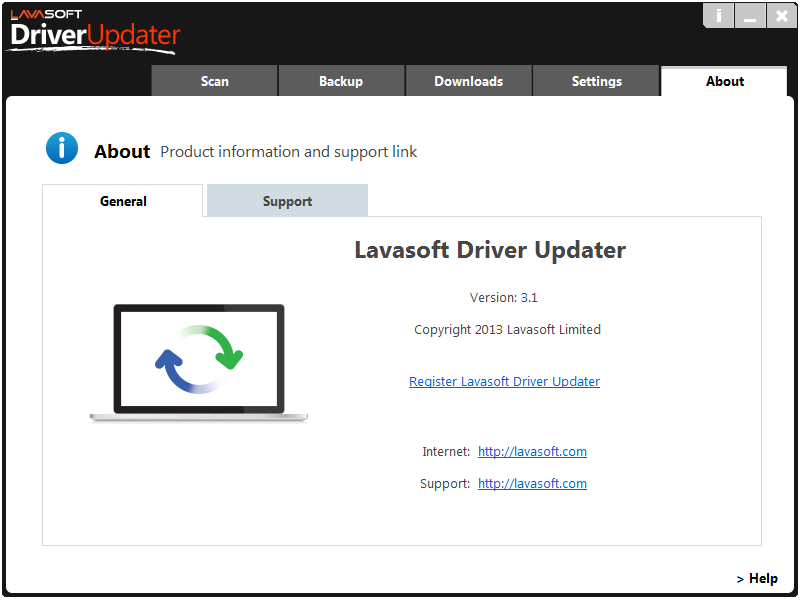Go to the Downloads tab
This screenshot has height=600, width=801.
pyautogui.click(x=468, y=81)
